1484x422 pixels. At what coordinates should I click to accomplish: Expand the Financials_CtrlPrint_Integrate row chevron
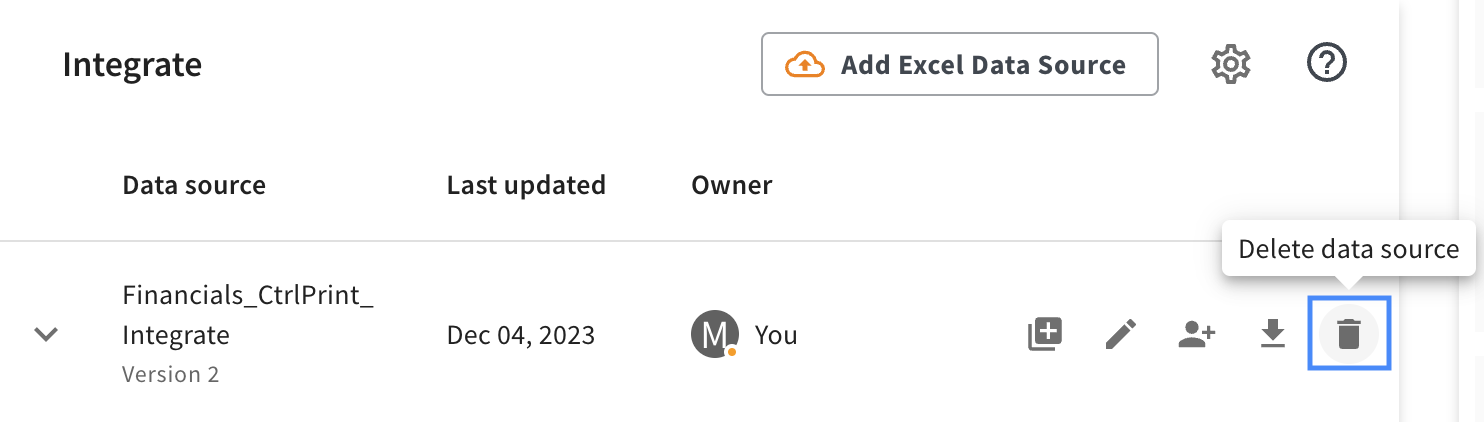tap(46, 334)
